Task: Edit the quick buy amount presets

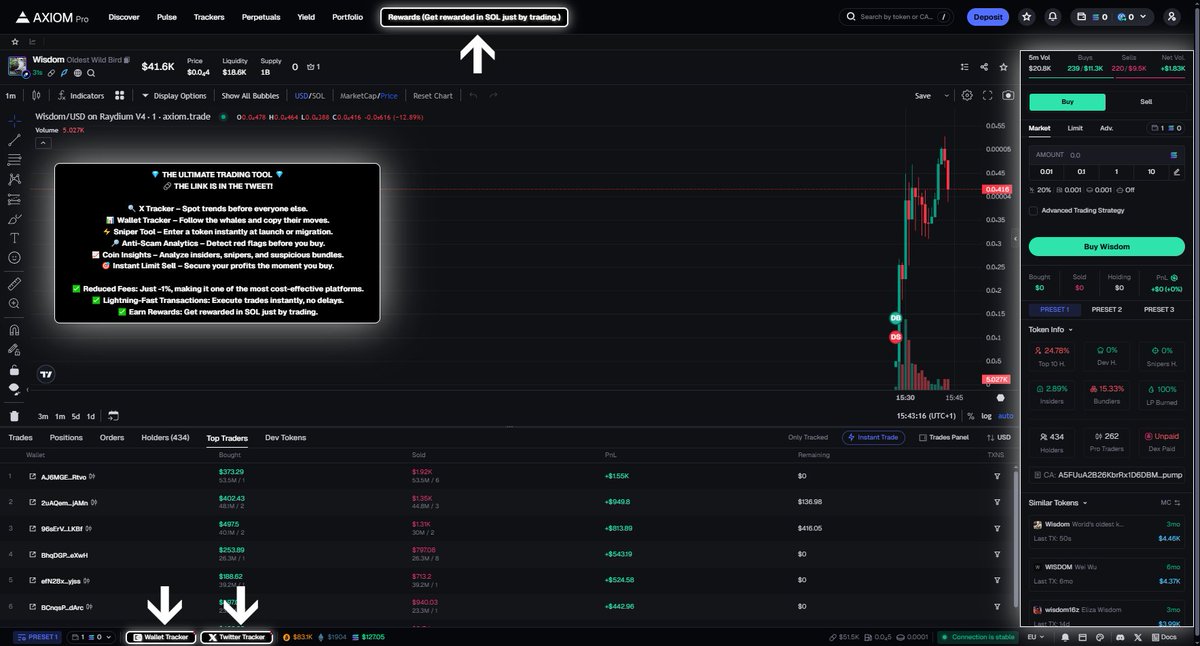Action: tap(1176, 172)
